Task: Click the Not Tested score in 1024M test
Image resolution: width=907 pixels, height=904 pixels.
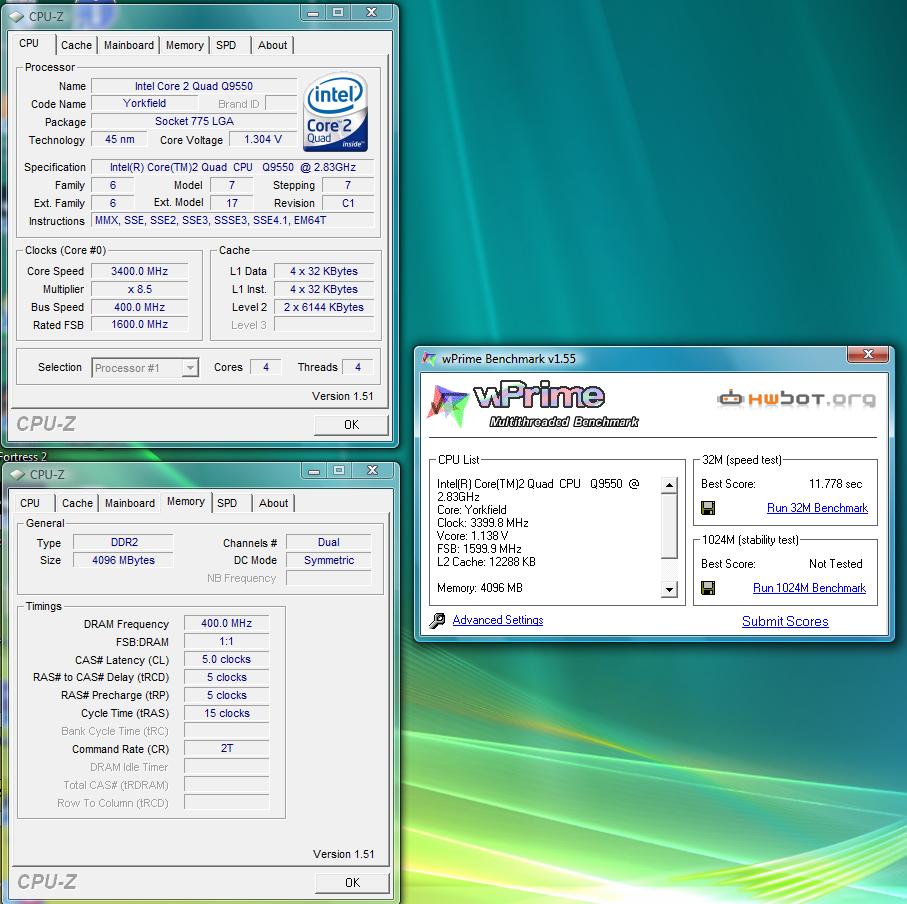Action: pyautogui.click(x=835, y=564)
